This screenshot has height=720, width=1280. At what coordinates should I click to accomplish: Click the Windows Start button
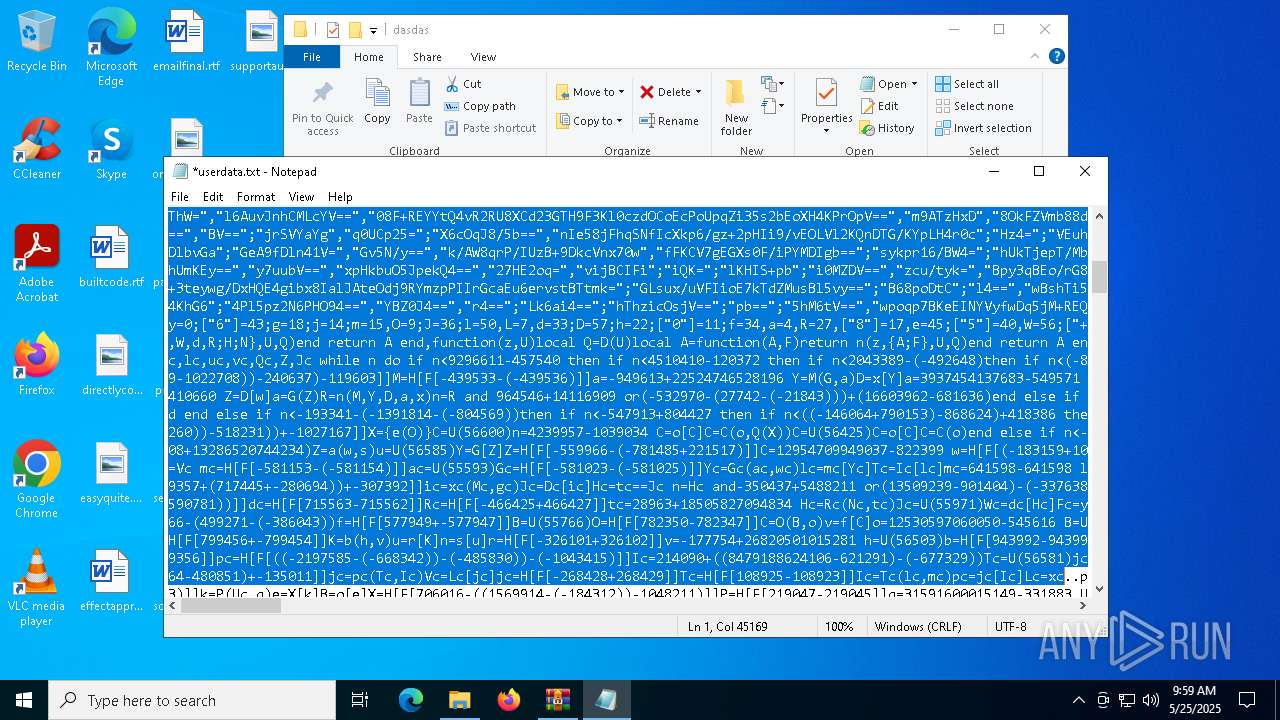pos(24,700)
